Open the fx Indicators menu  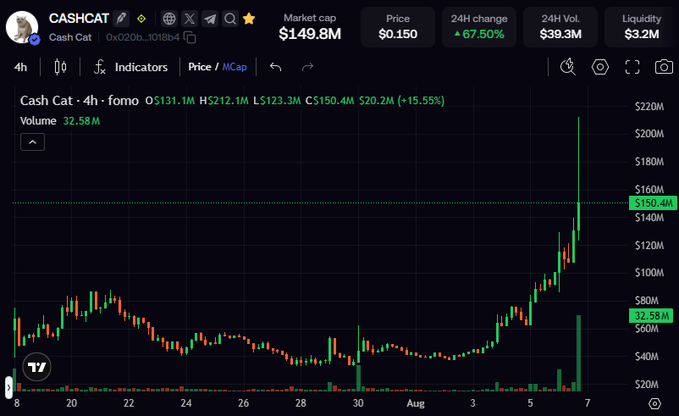(x=131, y=67)
